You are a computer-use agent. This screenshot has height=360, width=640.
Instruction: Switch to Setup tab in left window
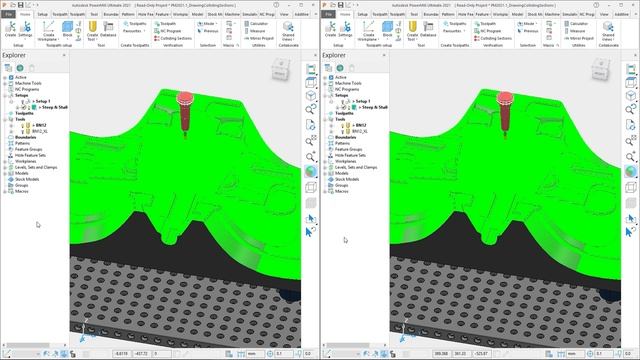[42, 14]
